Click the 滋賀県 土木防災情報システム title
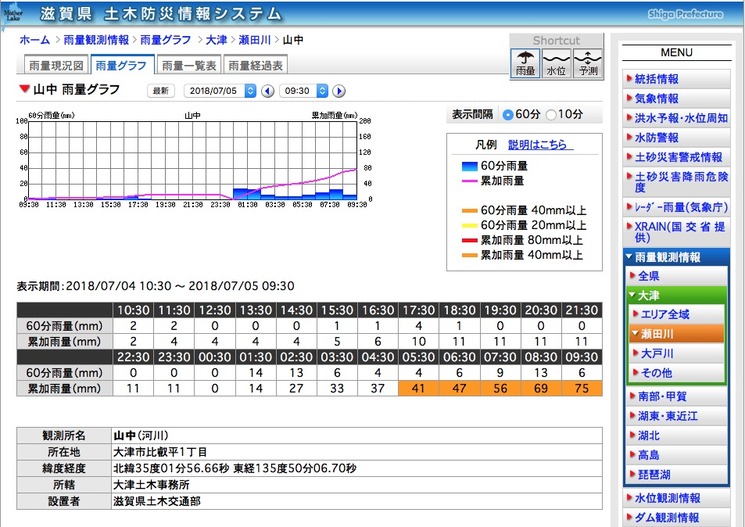The height and width of the screenshot is (527, 745). [x=161, y=14]
